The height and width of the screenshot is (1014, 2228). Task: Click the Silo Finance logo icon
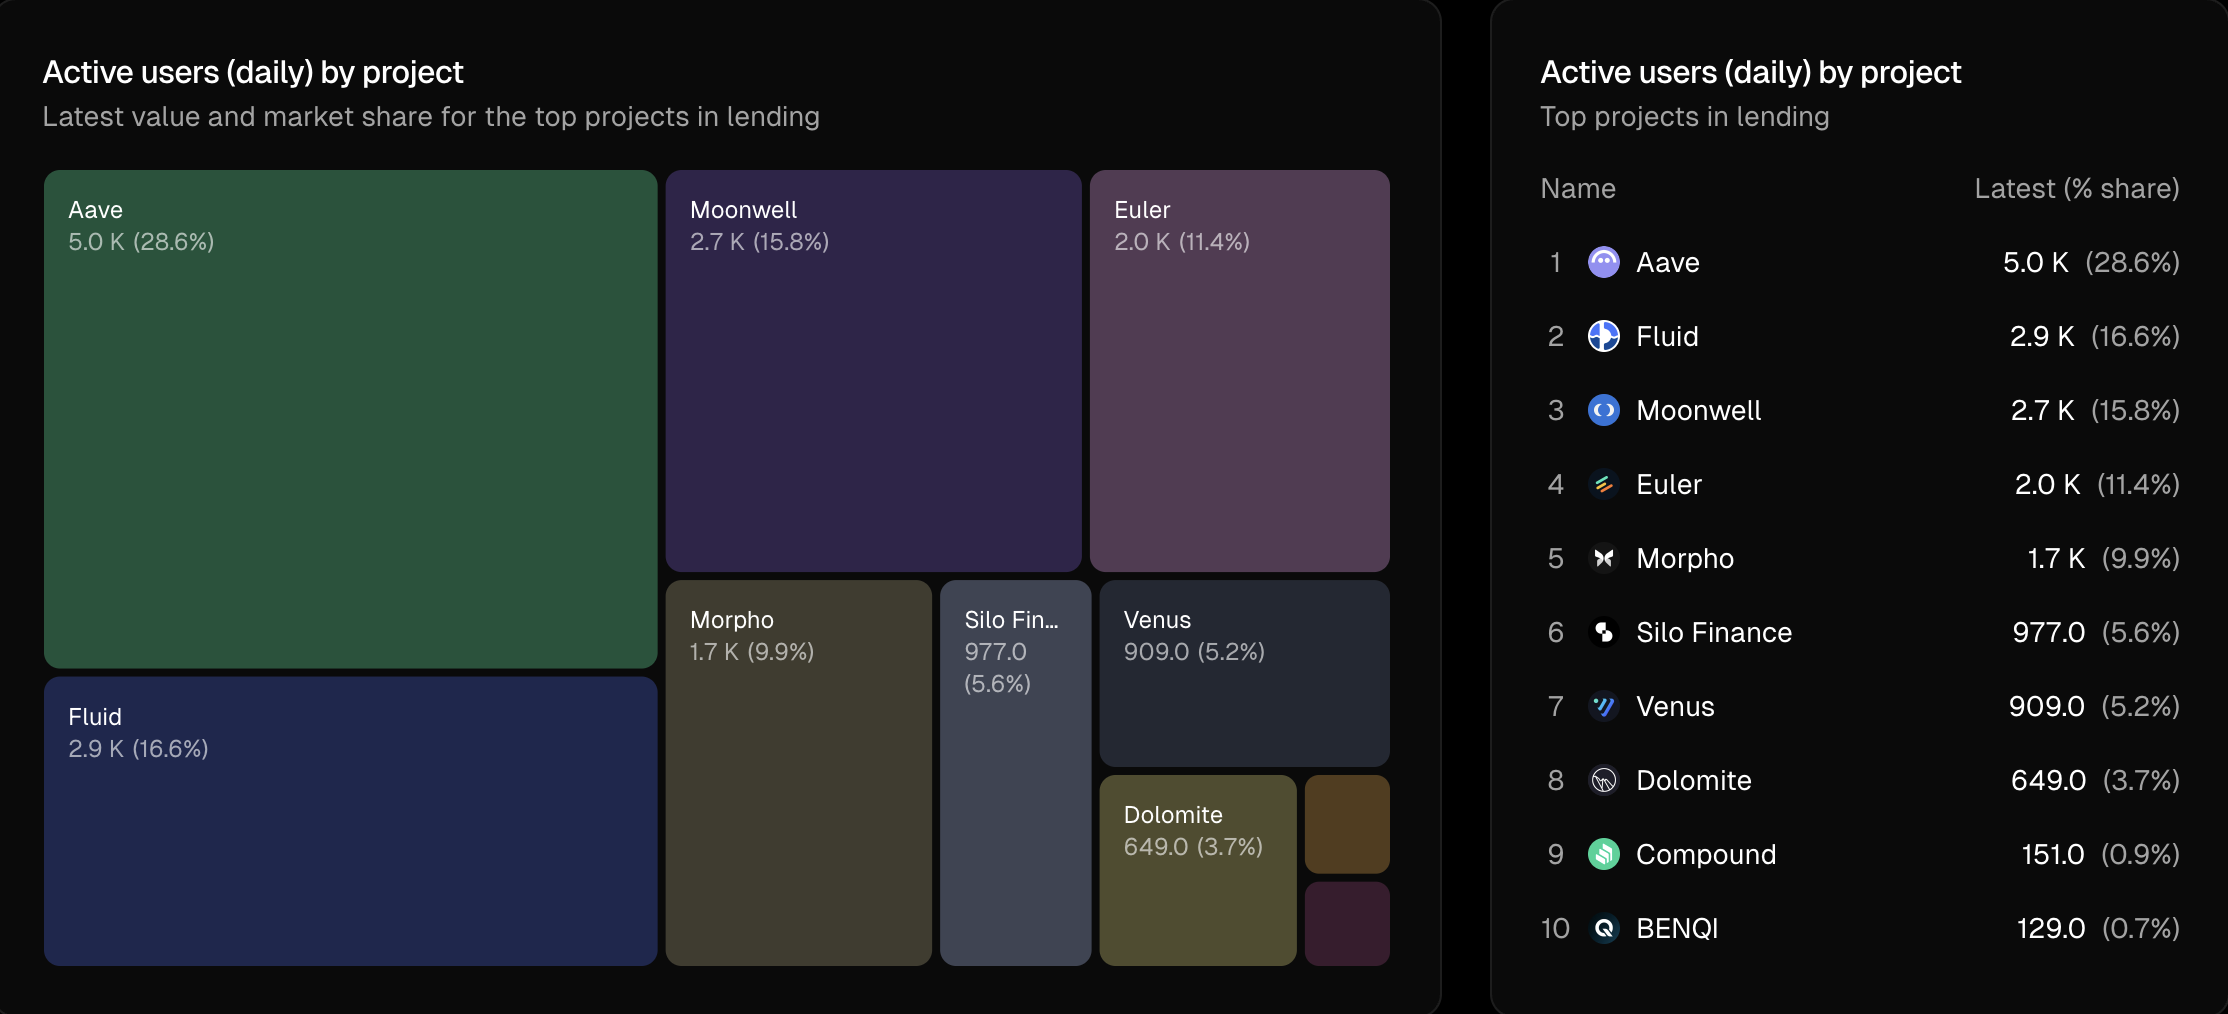(1603, 633)
